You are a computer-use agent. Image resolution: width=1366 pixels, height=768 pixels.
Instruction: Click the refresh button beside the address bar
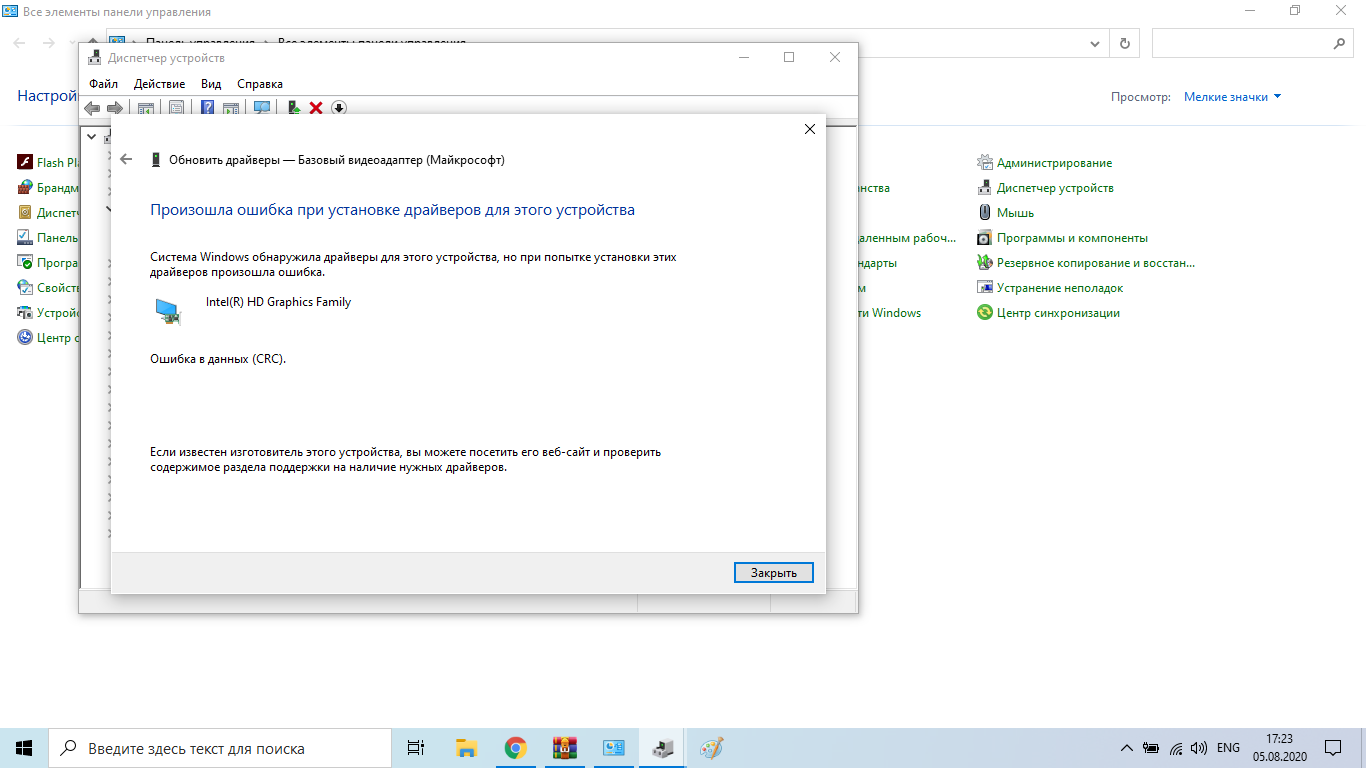click(x=1125, y=44)
